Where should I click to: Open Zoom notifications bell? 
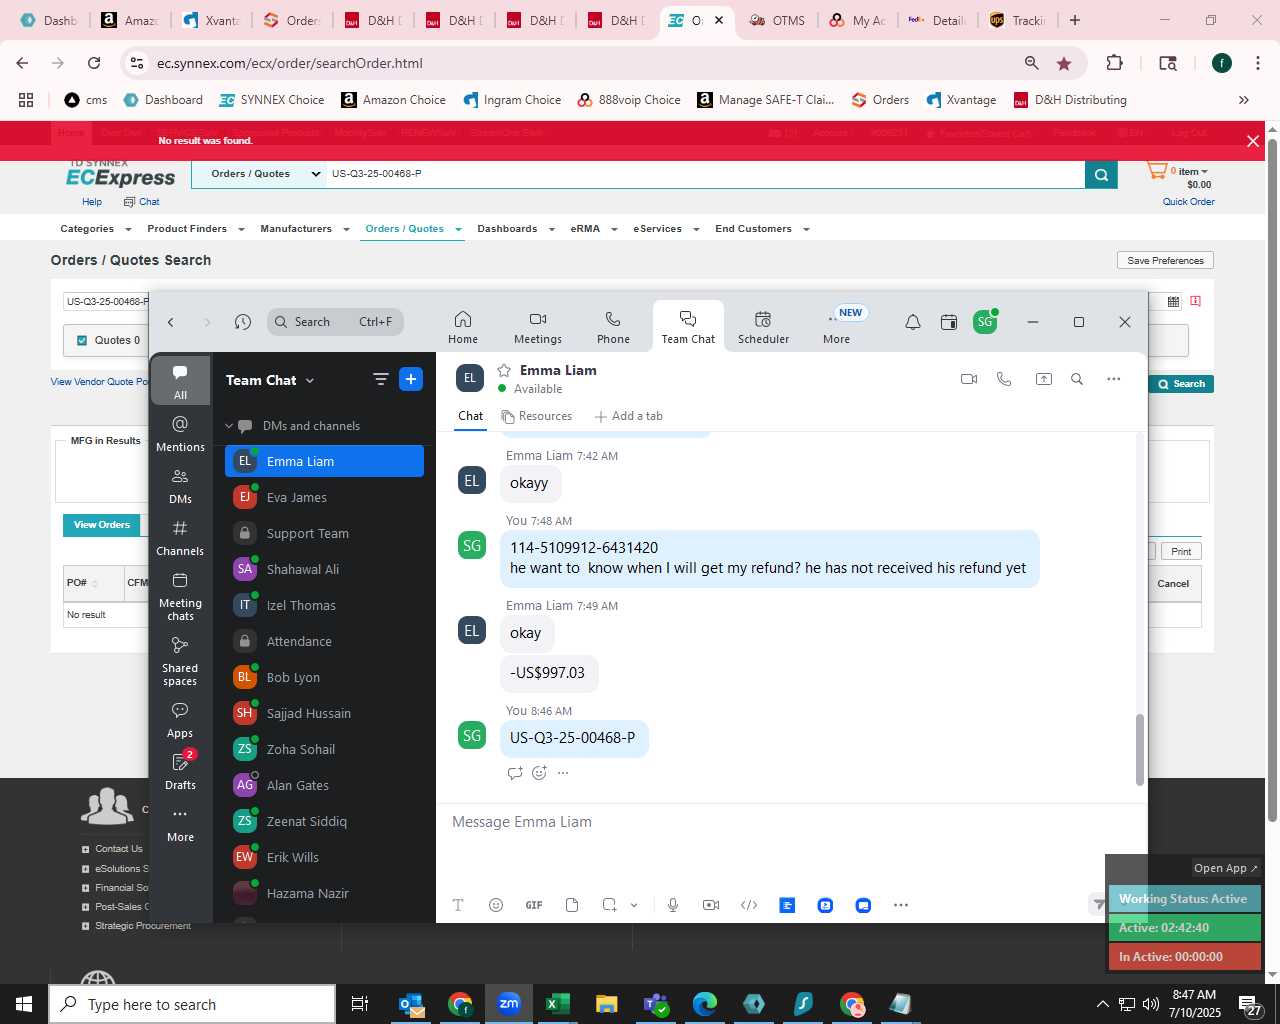click(x=913, y=322)
